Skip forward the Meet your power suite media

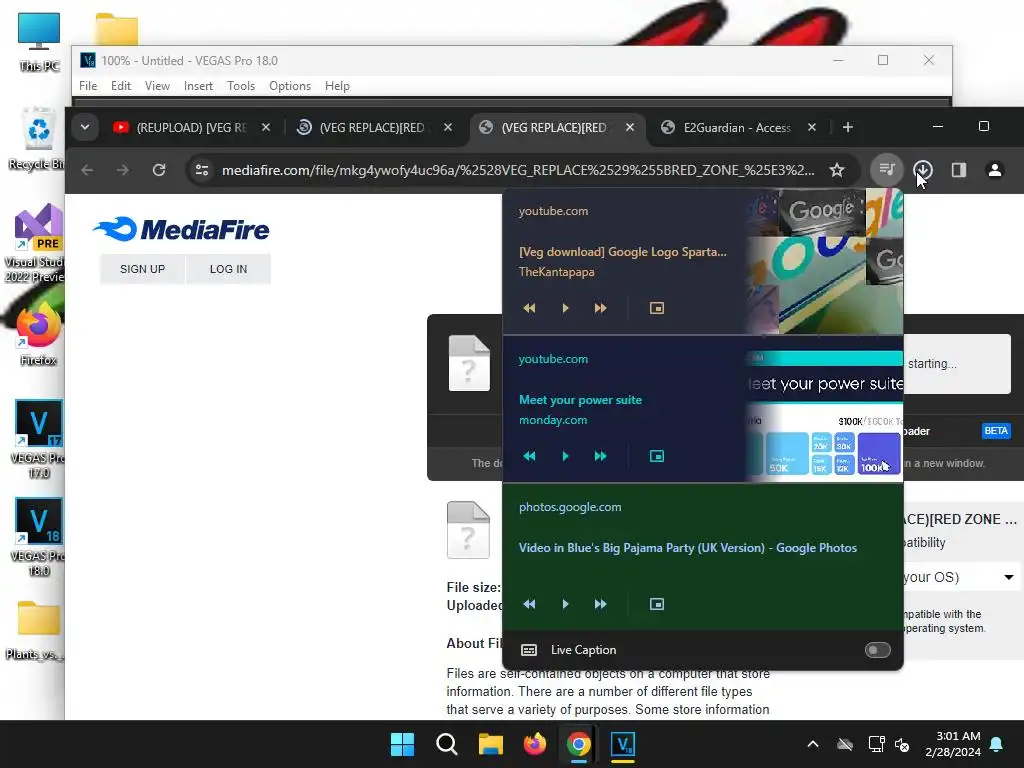pos(600,456)
